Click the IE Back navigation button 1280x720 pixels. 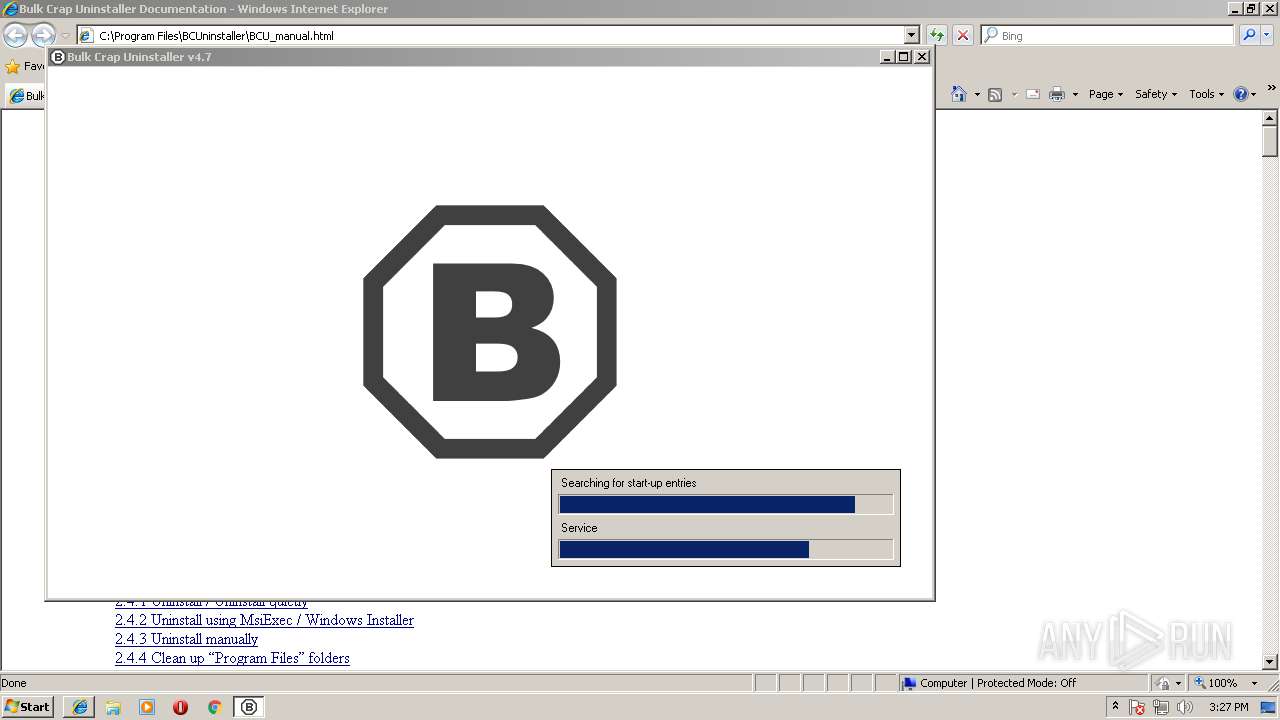15,35
